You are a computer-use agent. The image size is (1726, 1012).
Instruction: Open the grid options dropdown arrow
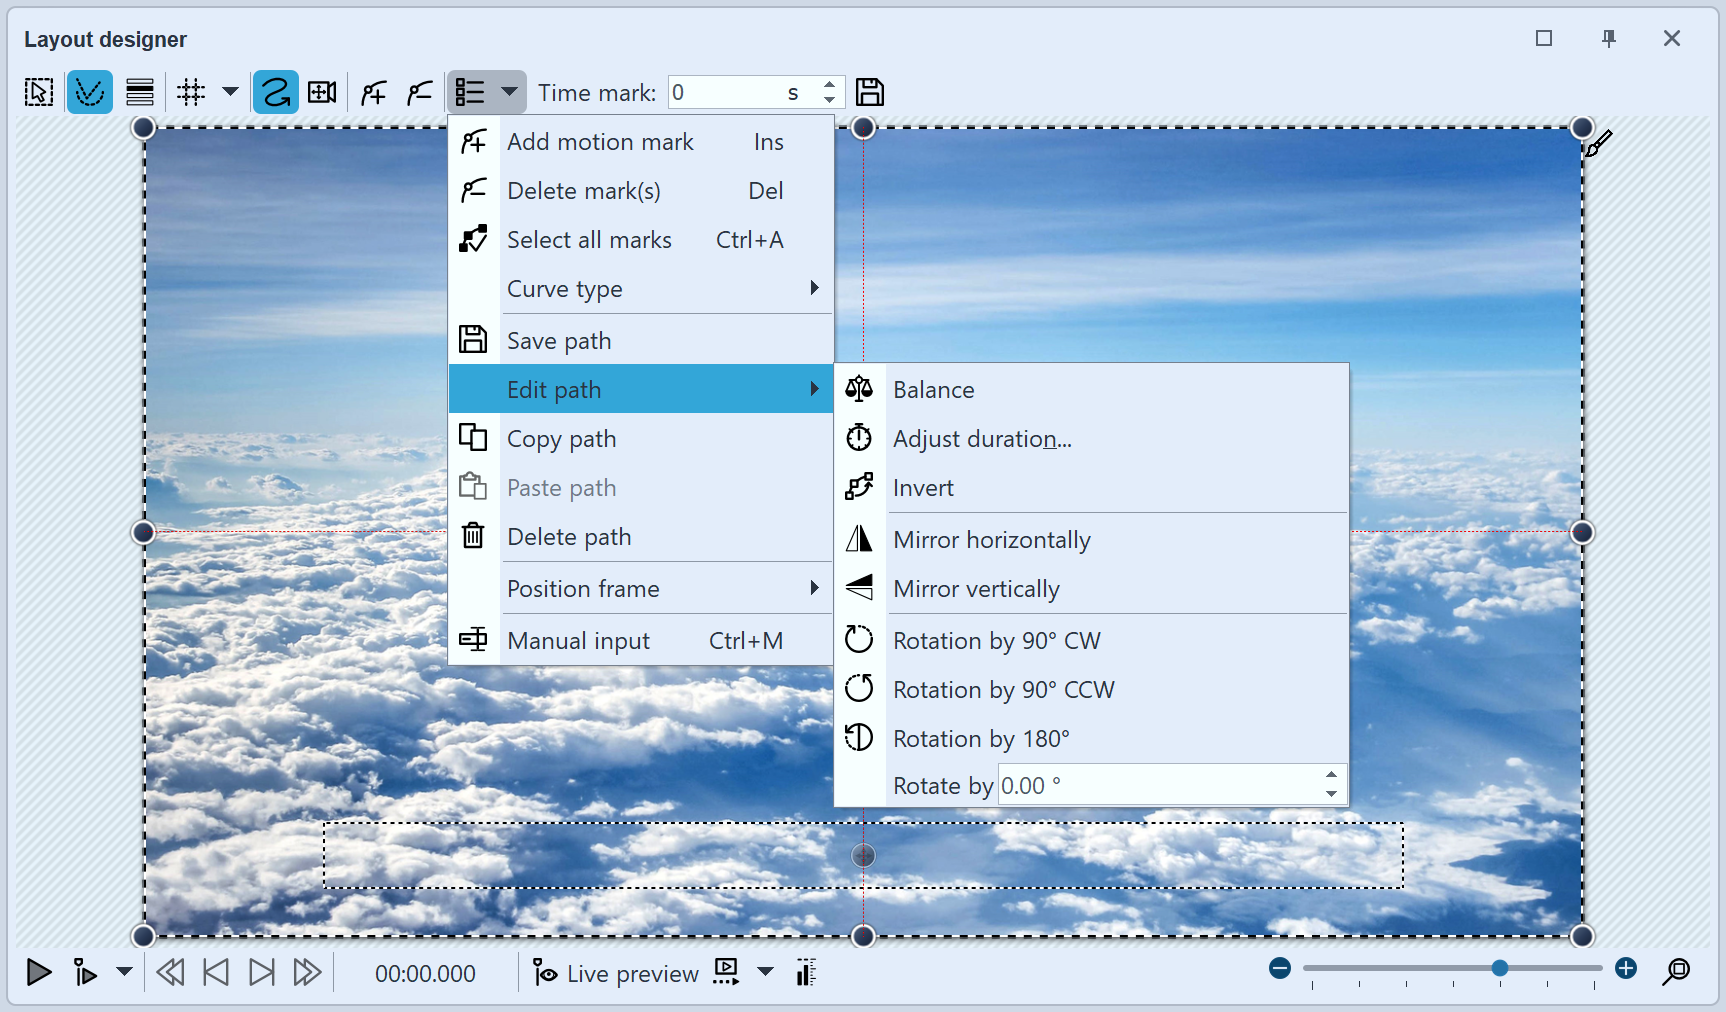pyautogui.click(x=231, y=92)
